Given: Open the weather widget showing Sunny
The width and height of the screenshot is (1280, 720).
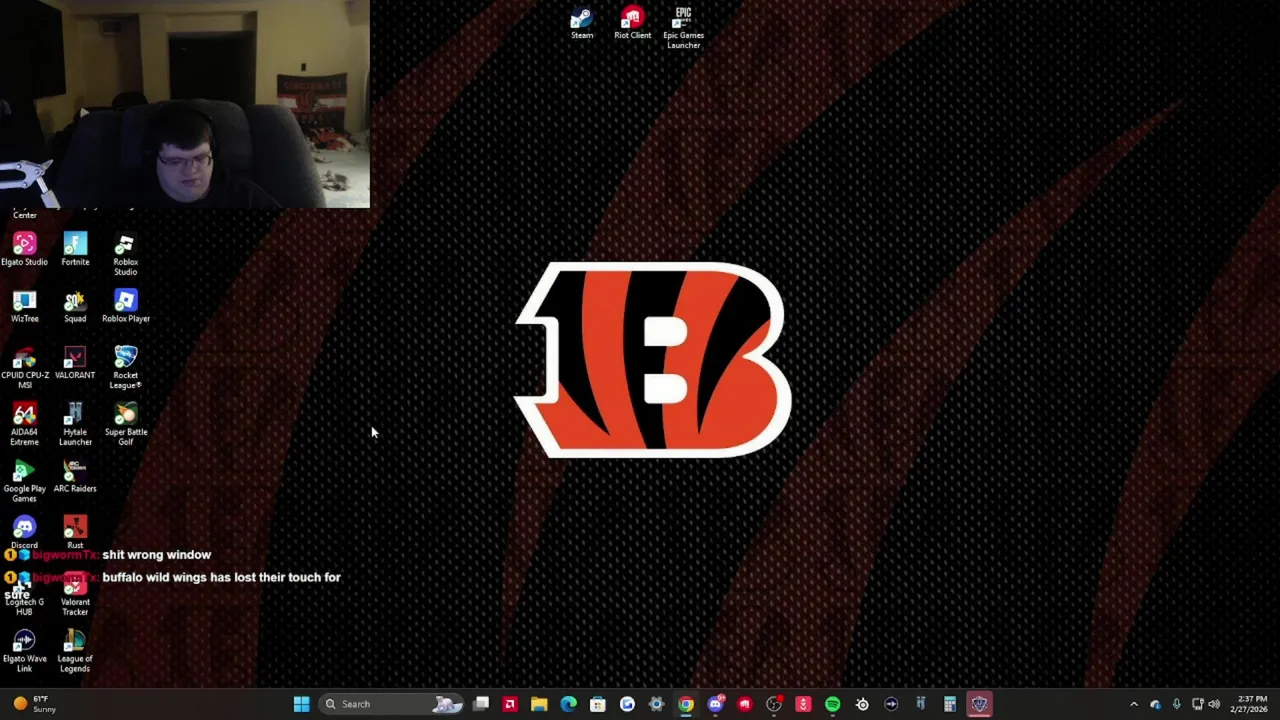Looking at the screenshot, I should point(34,704).
